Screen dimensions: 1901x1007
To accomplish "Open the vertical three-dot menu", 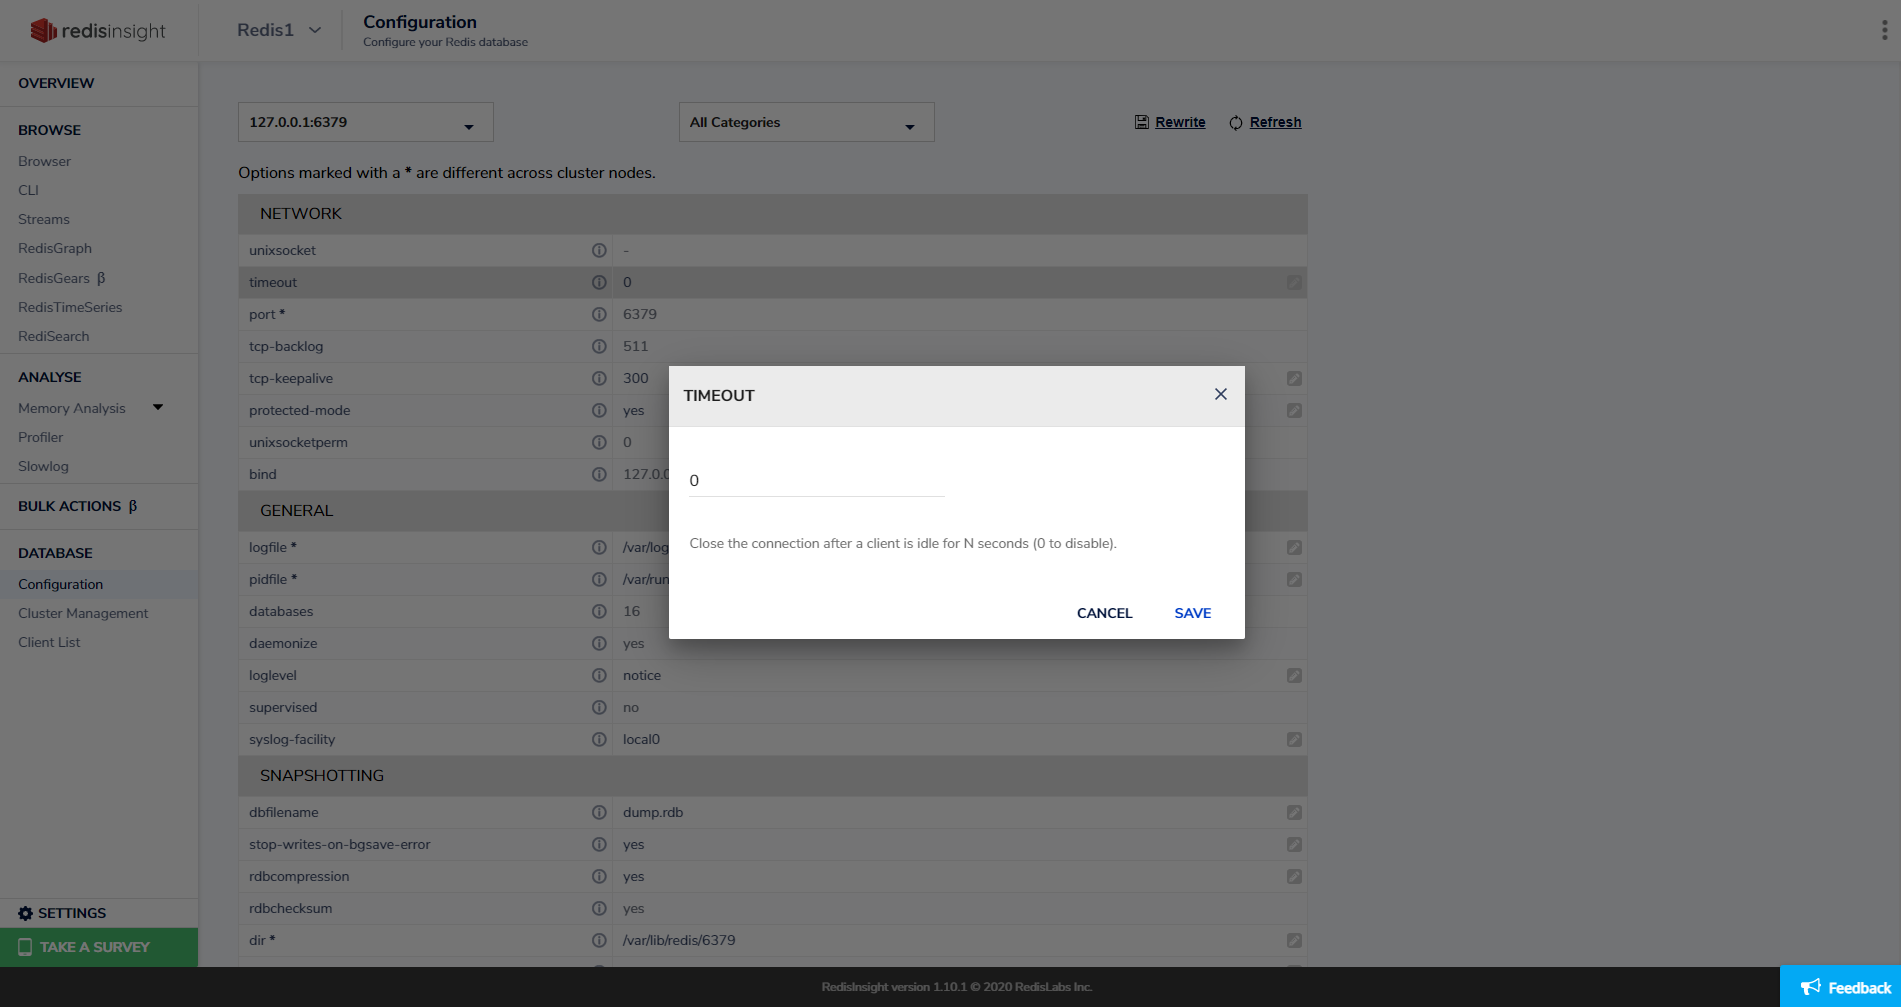I will (x=1884, y=30).
